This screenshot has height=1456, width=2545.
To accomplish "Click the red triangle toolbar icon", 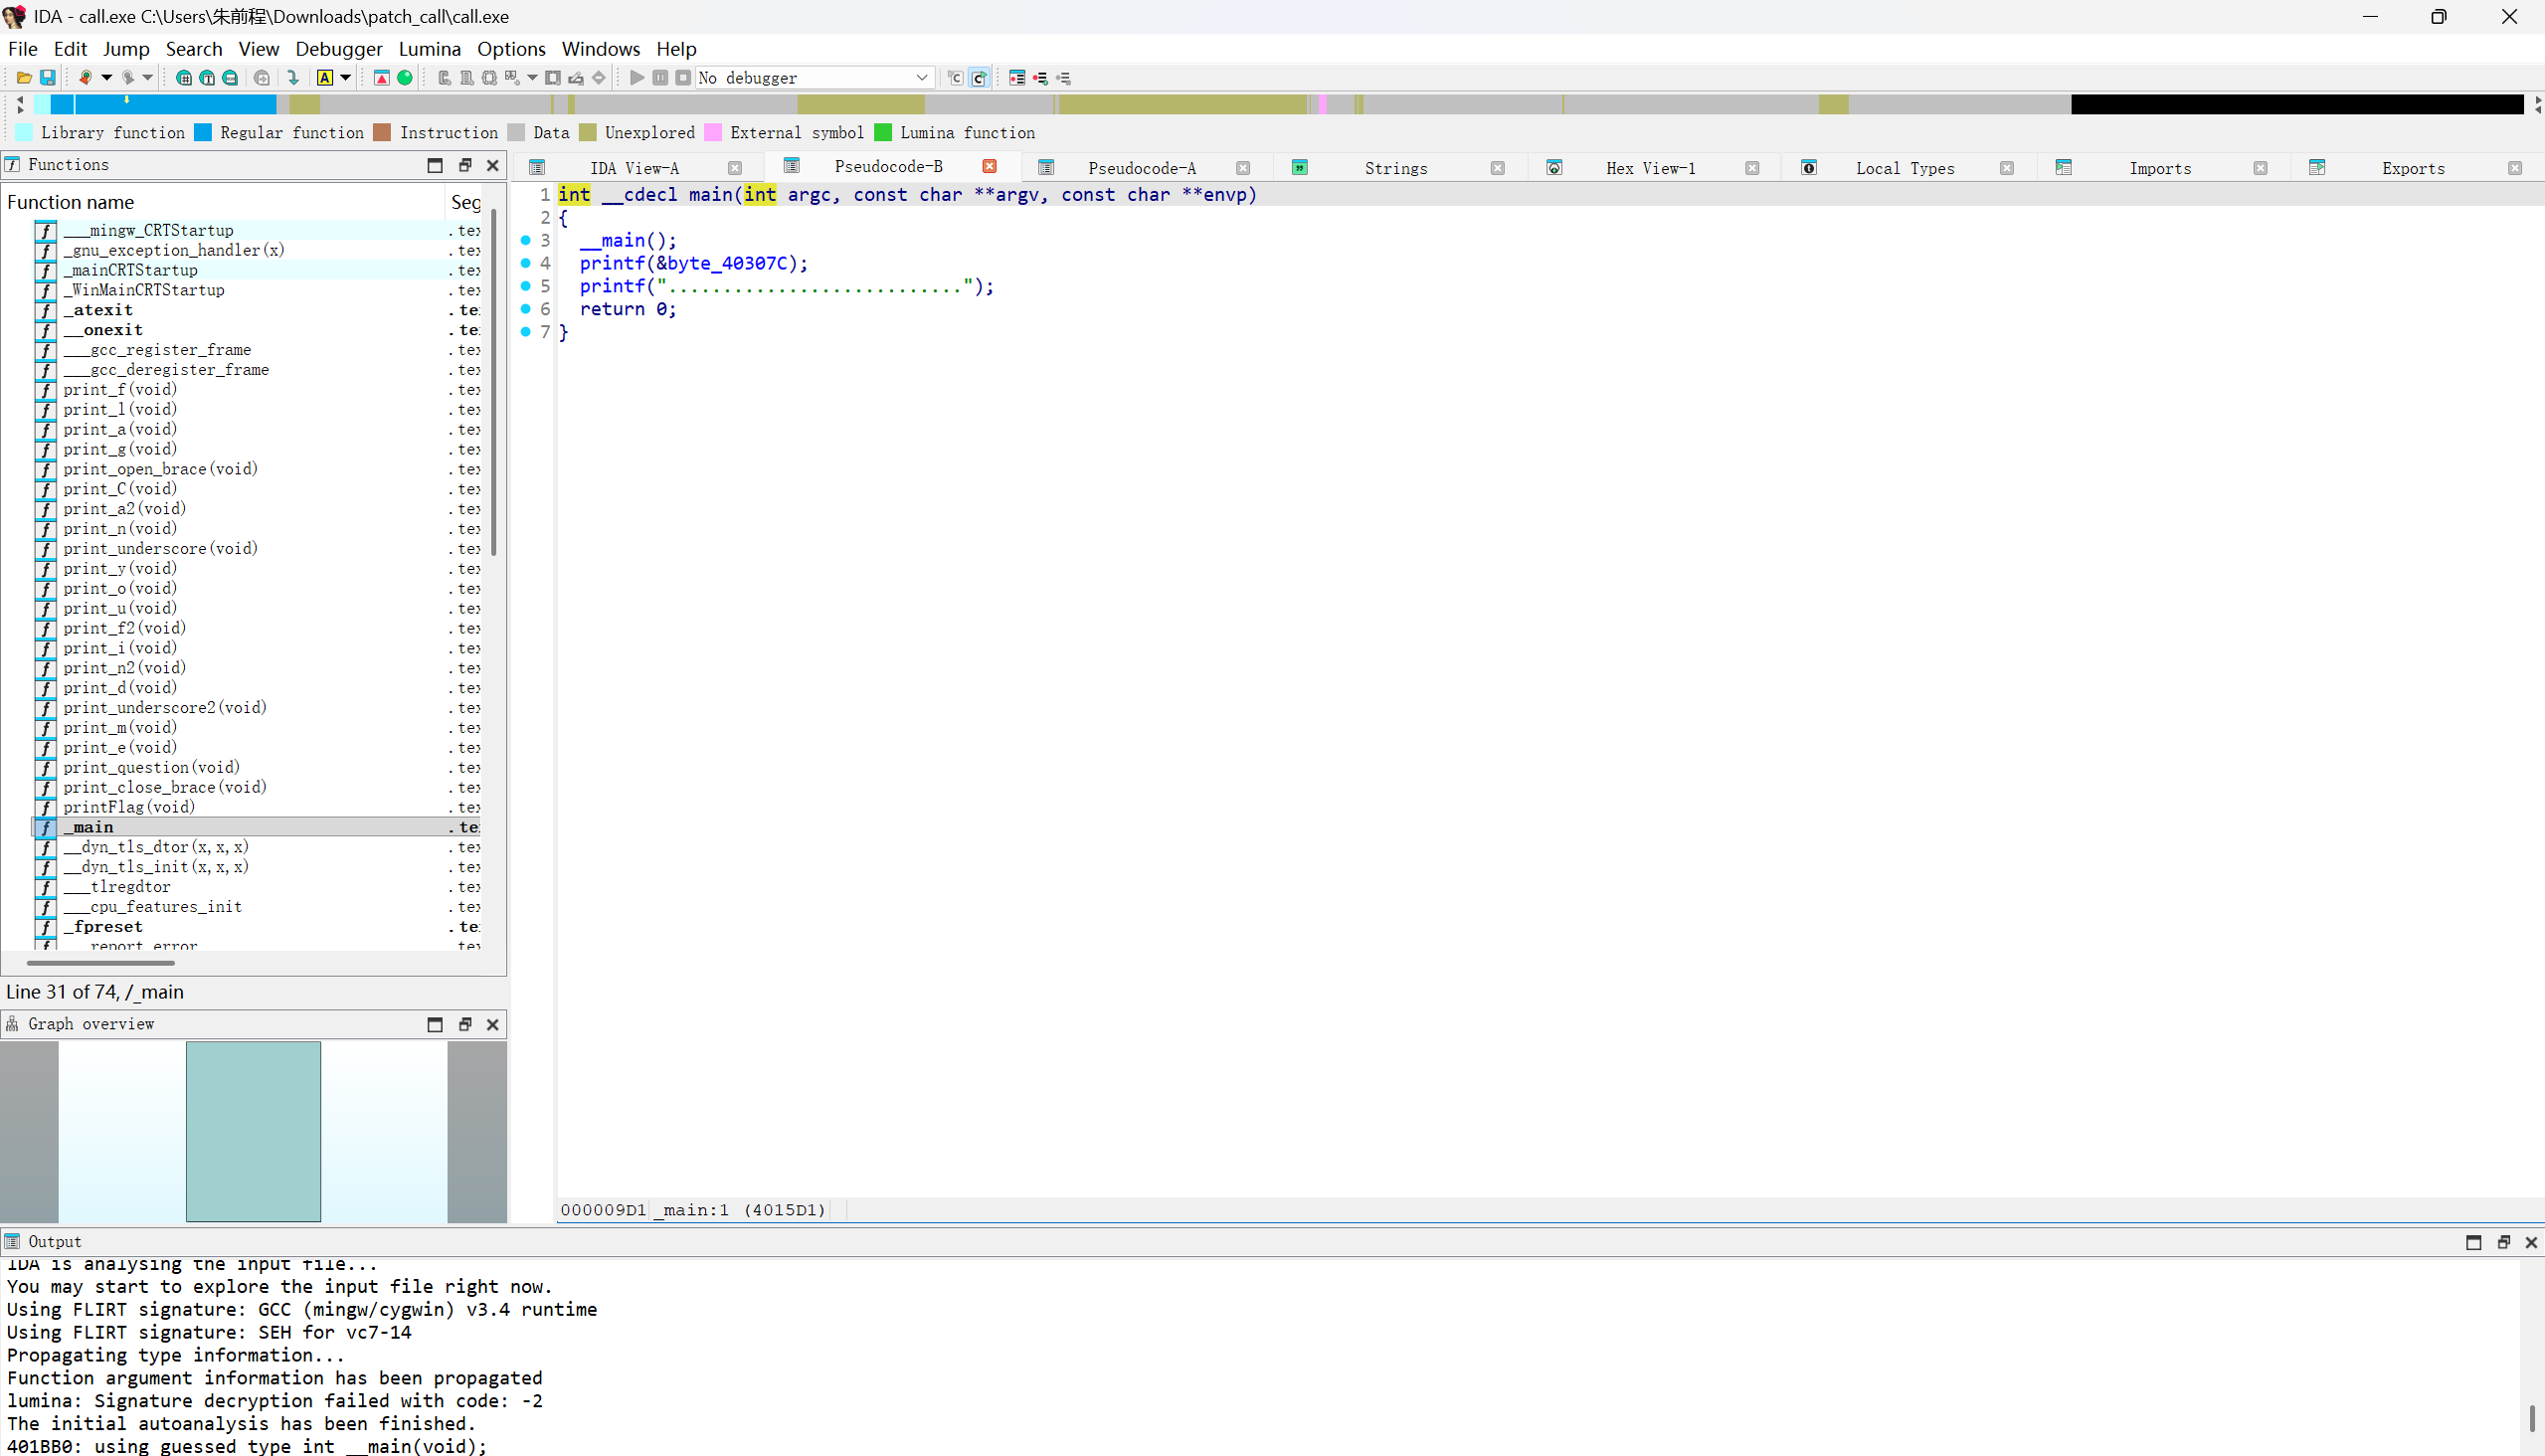I will pos(381,78).
